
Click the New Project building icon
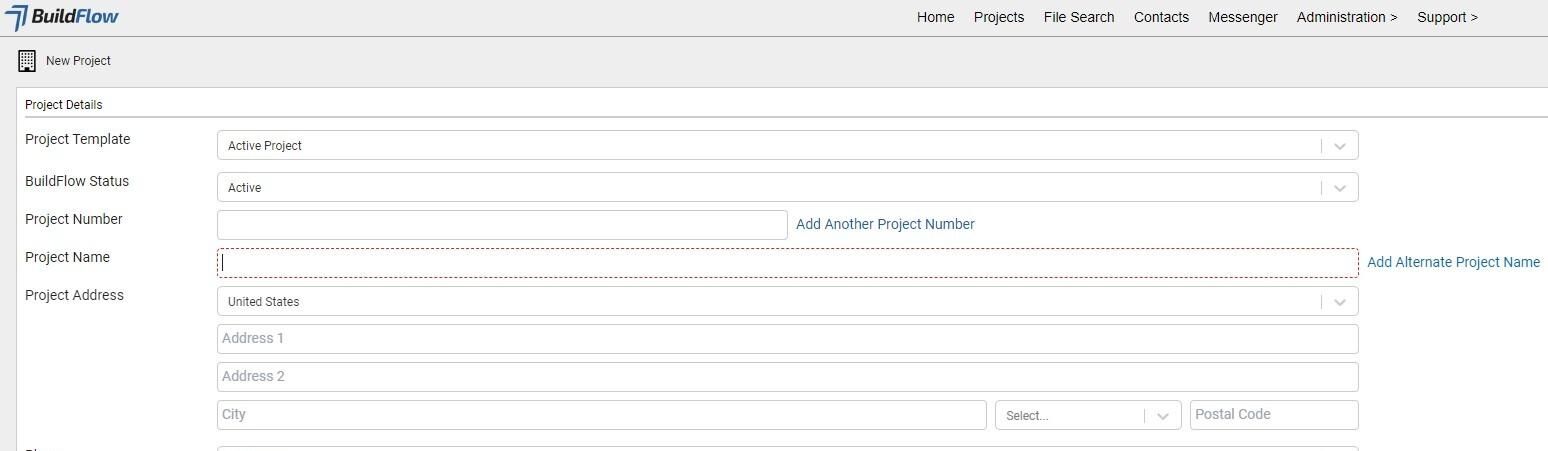click(27, 61)
